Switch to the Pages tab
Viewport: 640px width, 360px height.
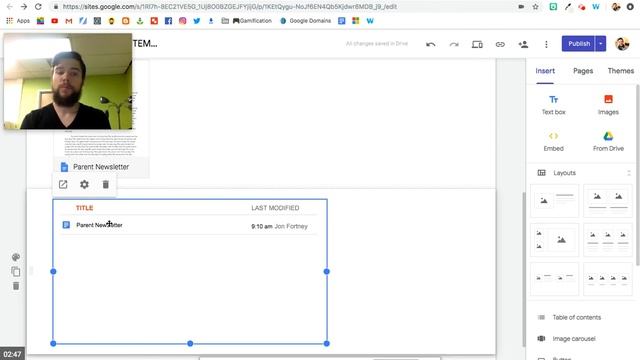point(583,71)
